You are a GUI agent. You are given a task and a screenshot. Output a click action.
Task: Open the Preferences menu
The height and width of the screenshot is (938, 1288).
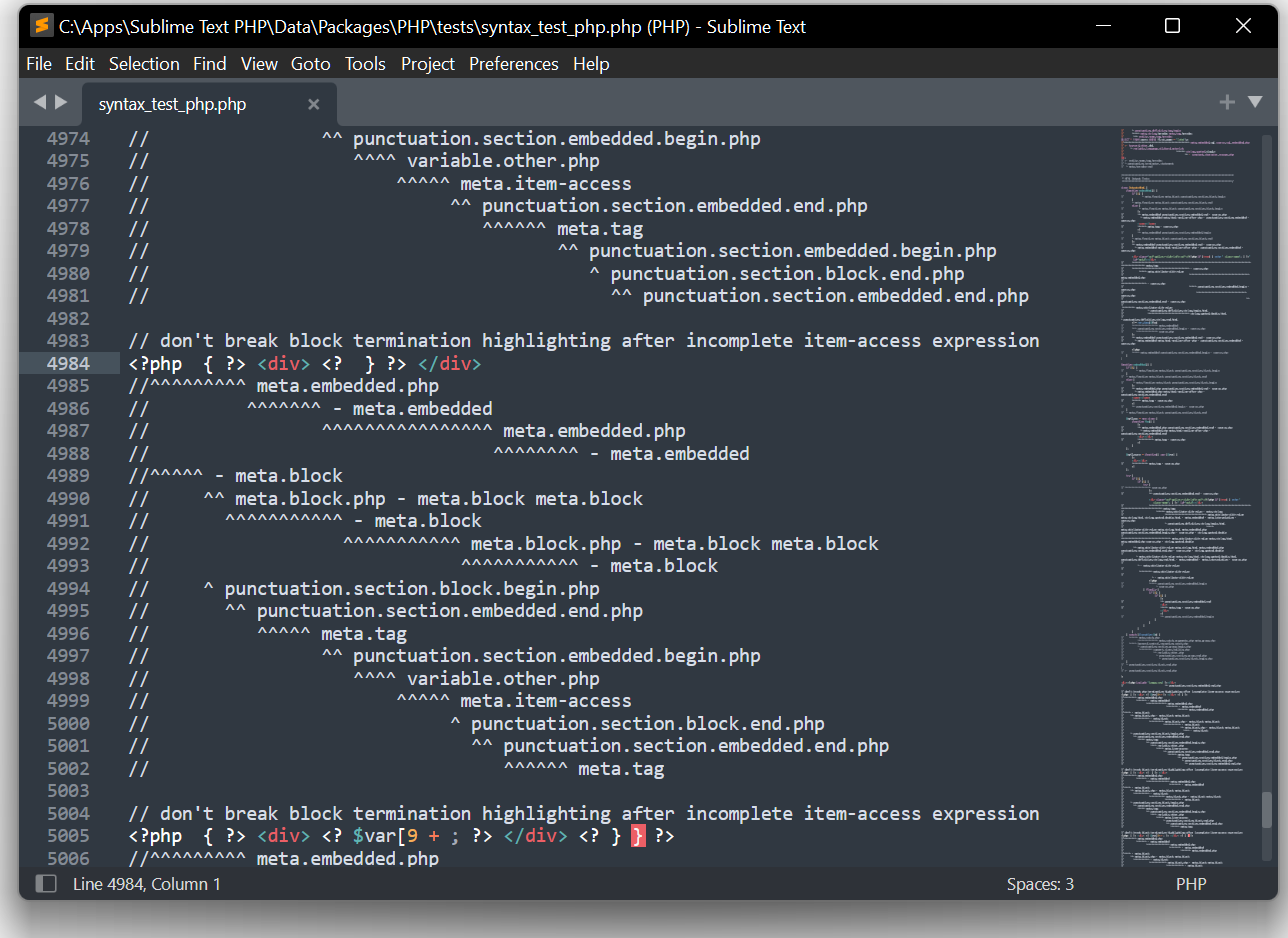point(513,63)
